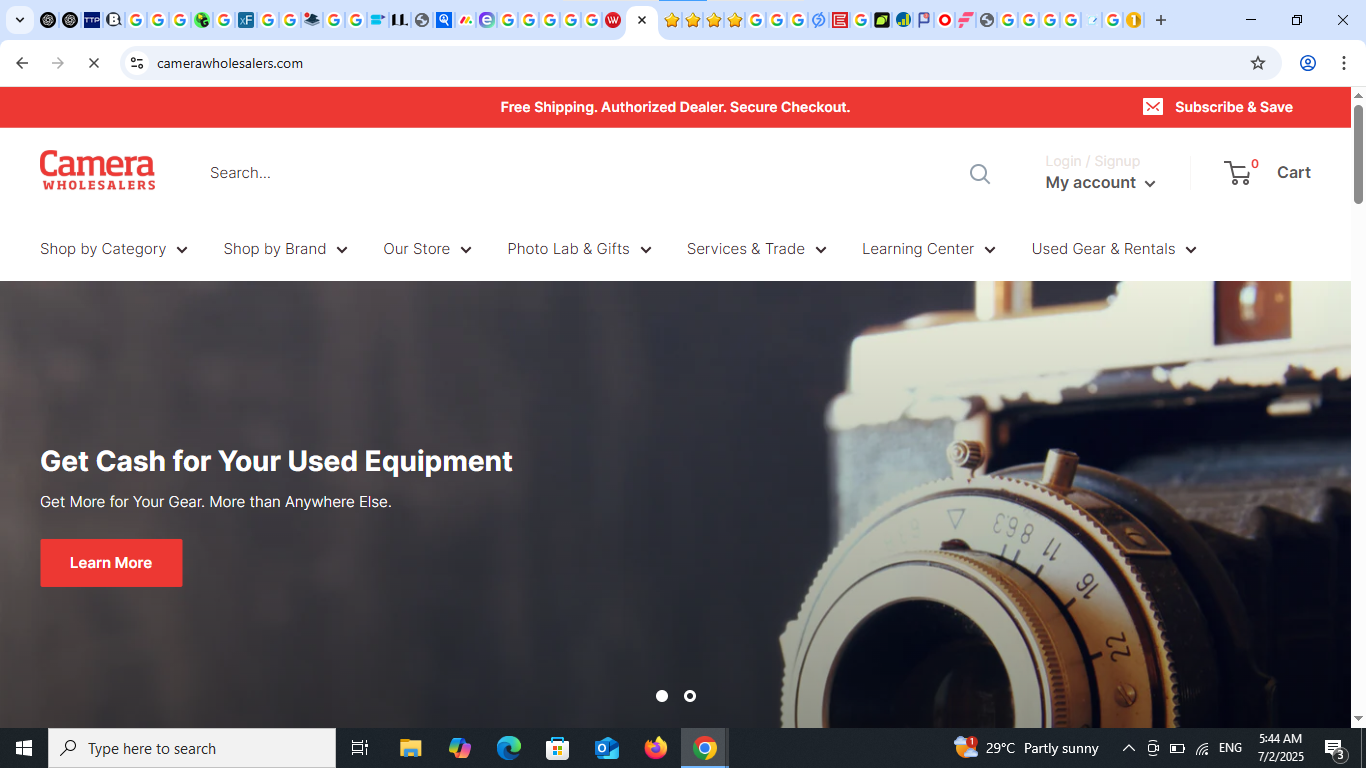Viewport: 1366px width, 768px height.
Task: Click the Chrome taskbar icon
Action: (x=705, y=748)
